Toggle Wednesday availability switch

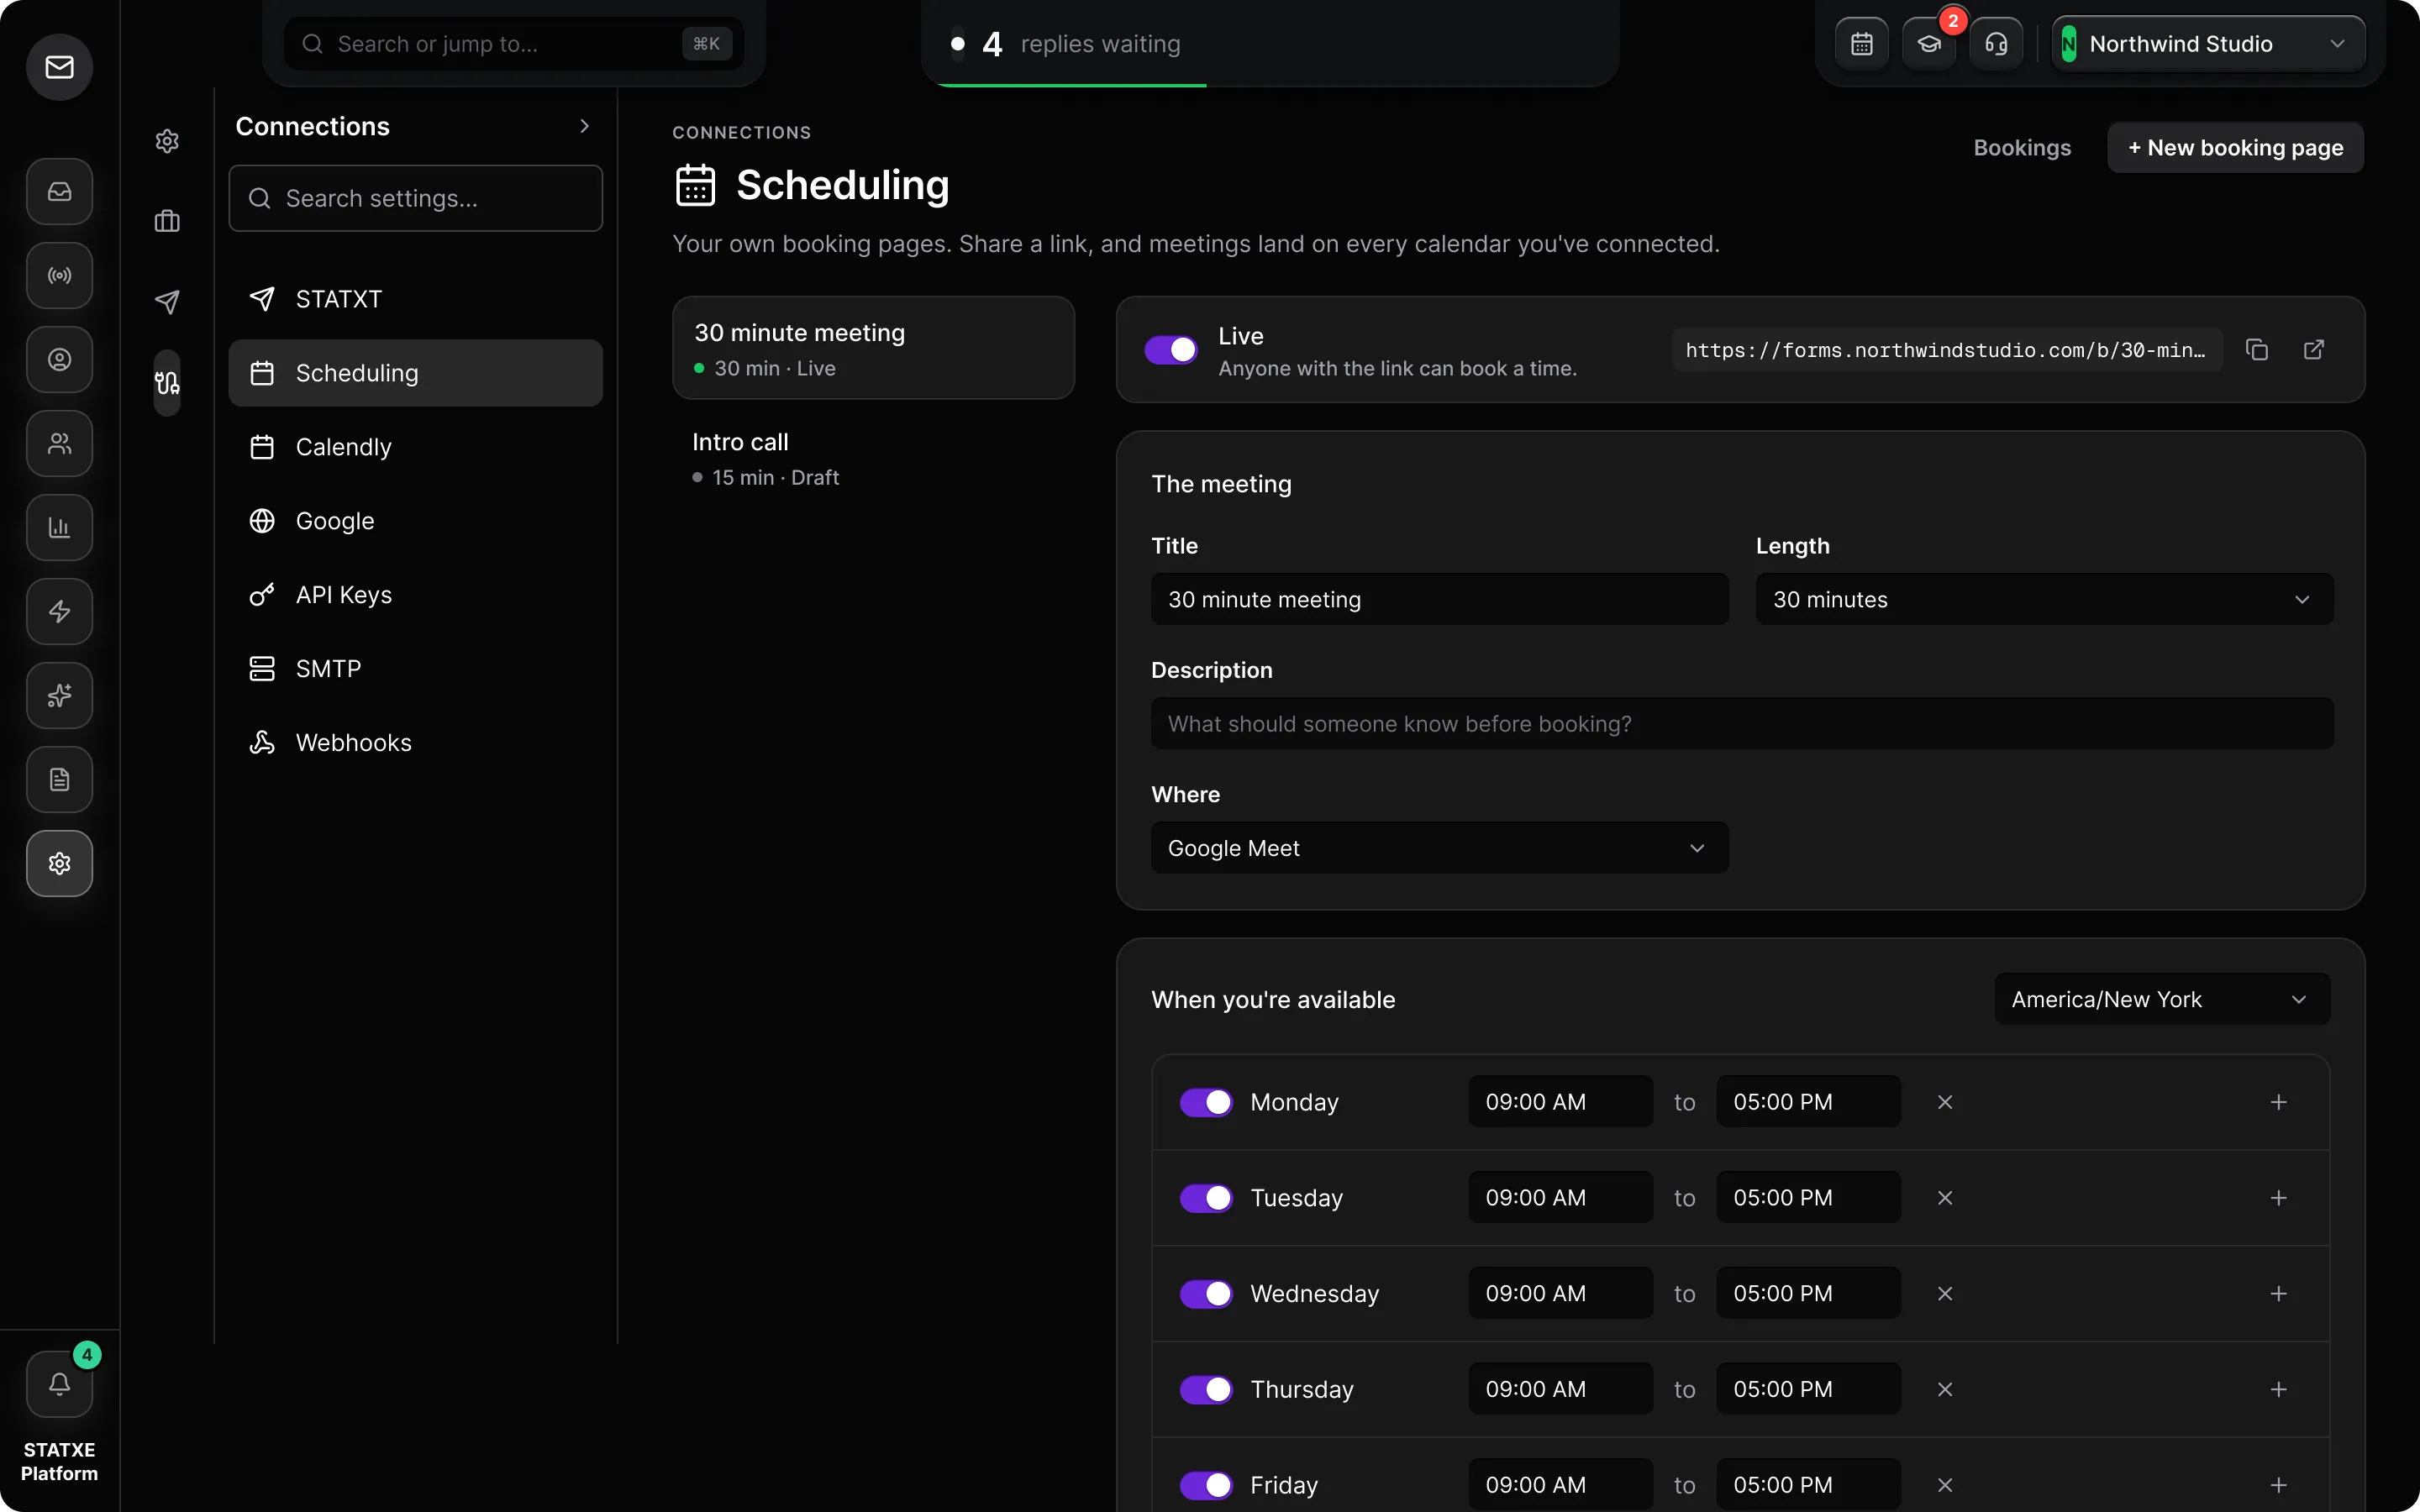pyautogui.click(x=1206, y=1294)
